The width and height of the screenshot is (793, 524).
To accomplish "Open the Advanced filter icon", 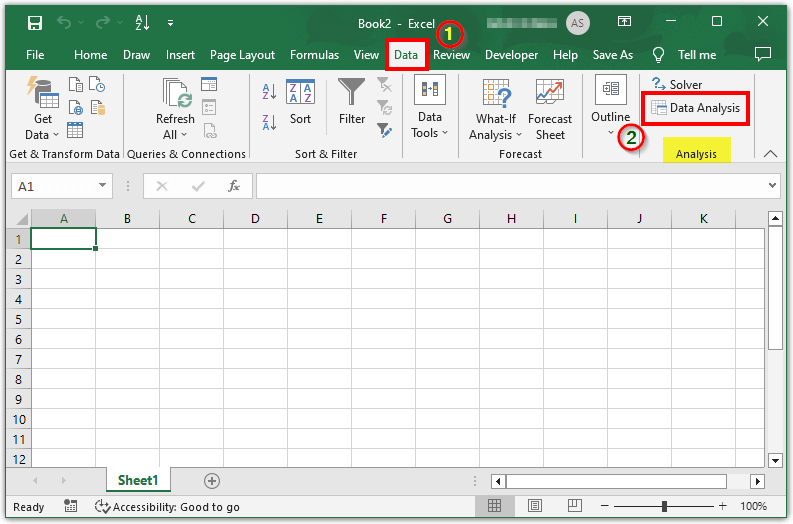I will coord(384,130).
